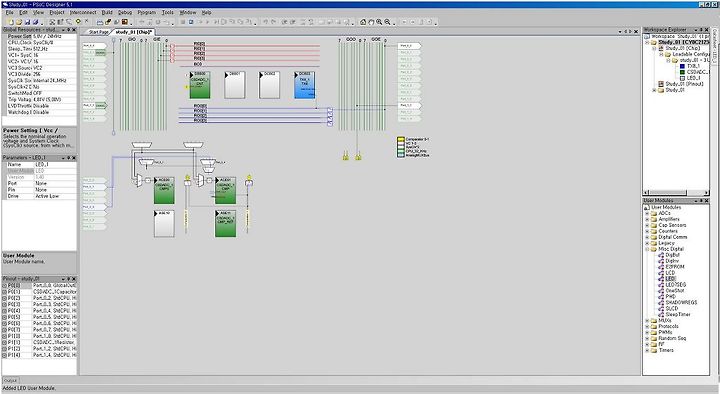Select the Loadable Configurations tree node
The image size is (720, 394).
pyautogui.click(x=691, y=54)
